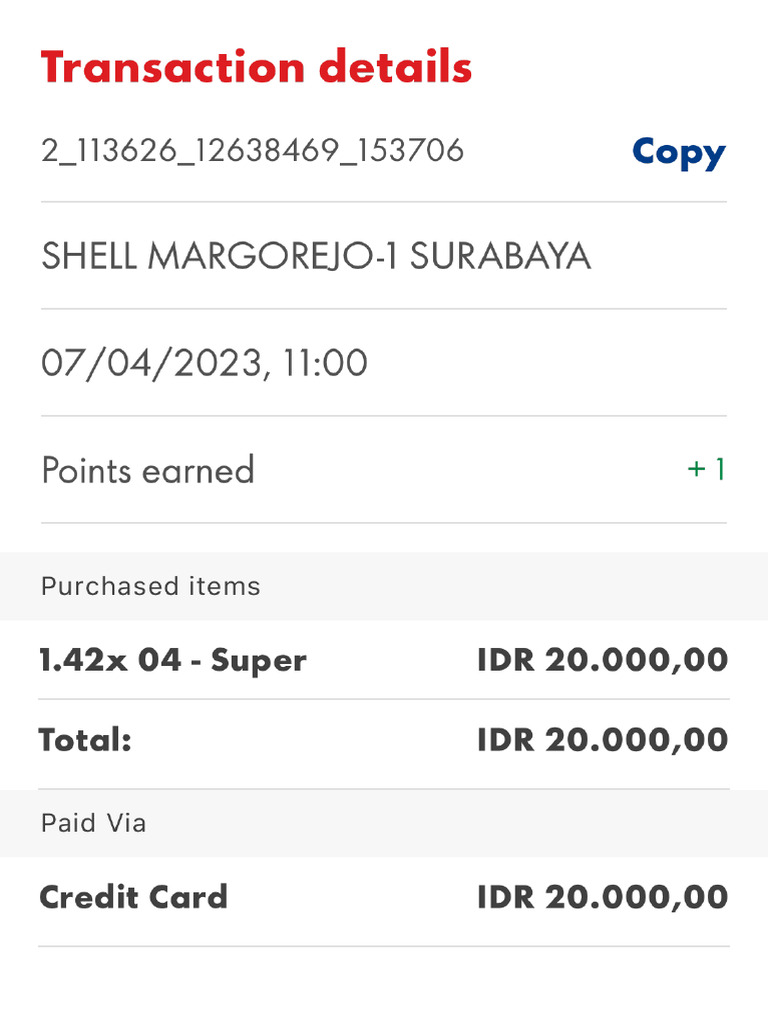
Task: Tap SURABAYA in the station name
Action: pos(500,257)
